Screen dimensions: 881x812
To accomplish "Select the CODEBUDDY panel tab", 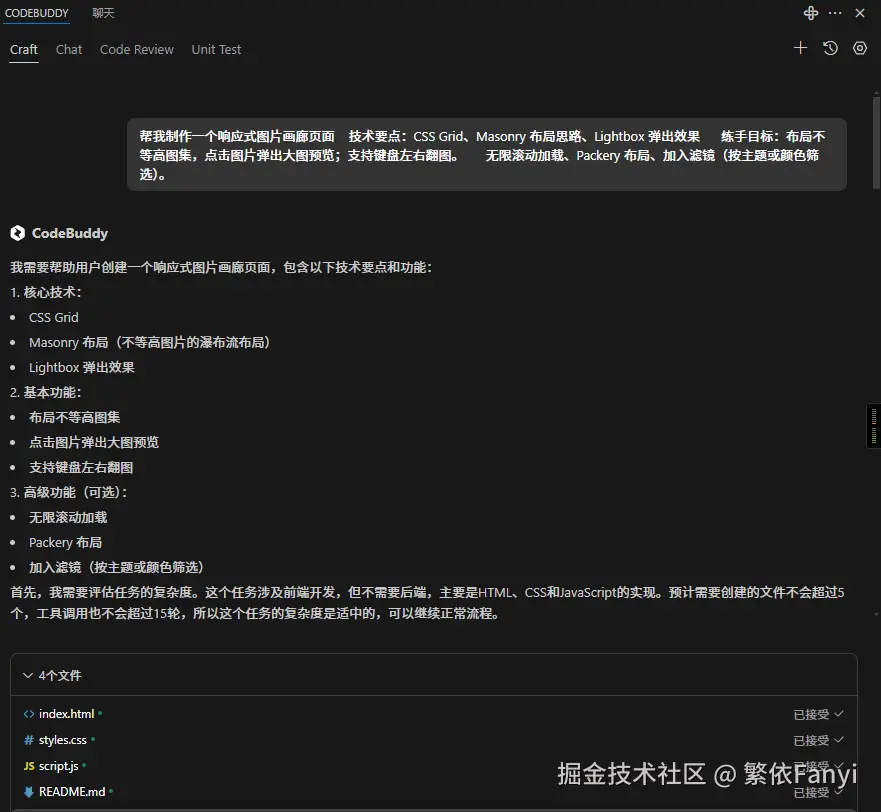I will pyautogui.click(x=37, y=13).
